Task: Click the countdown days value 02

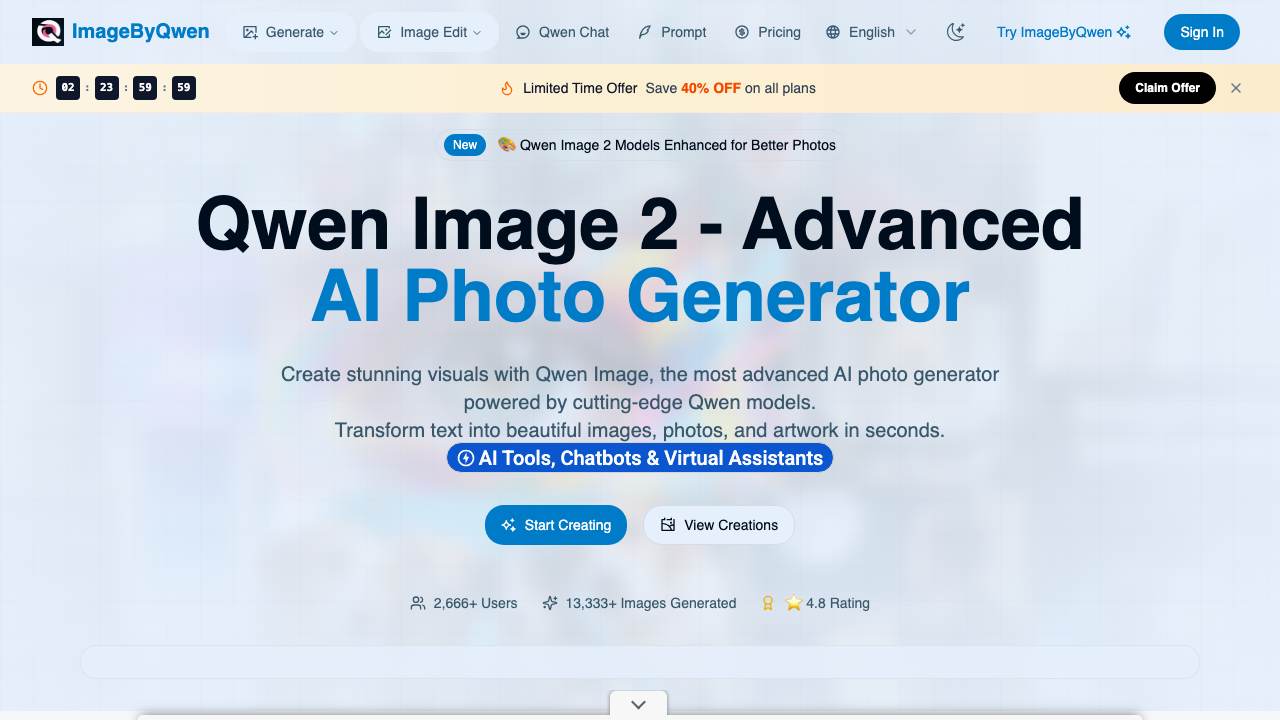Action: point(68,88)
